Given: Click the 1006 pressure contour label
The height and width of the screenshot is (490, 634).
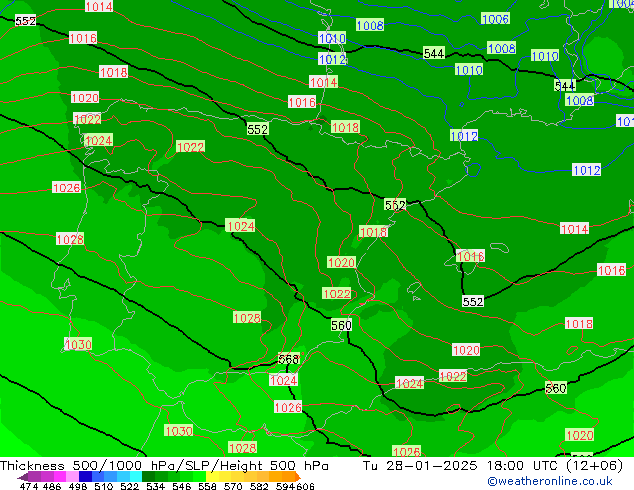Looking at the screenshot, I should 495,19.
